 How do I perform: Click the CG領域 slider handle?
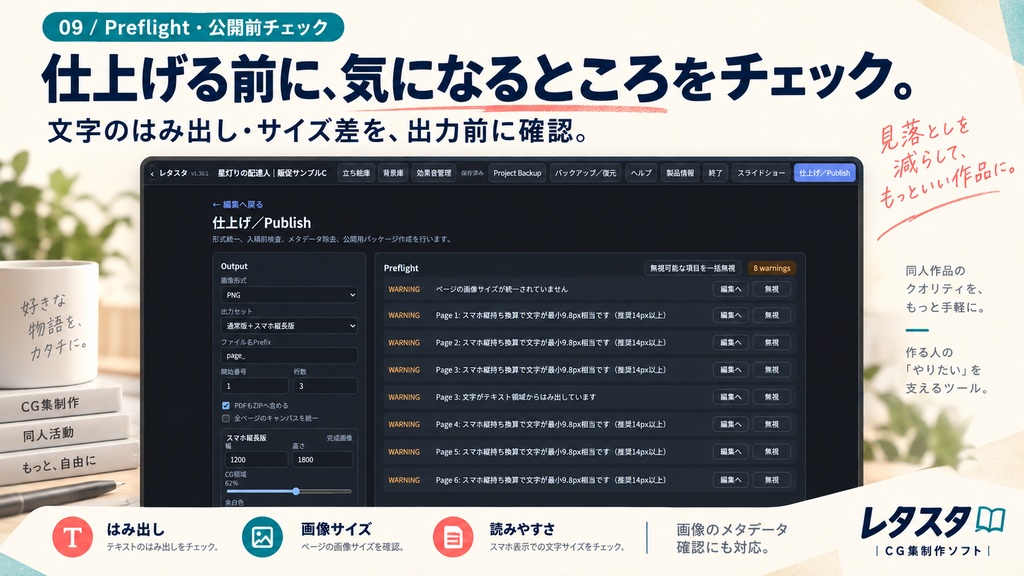point(296,491)
